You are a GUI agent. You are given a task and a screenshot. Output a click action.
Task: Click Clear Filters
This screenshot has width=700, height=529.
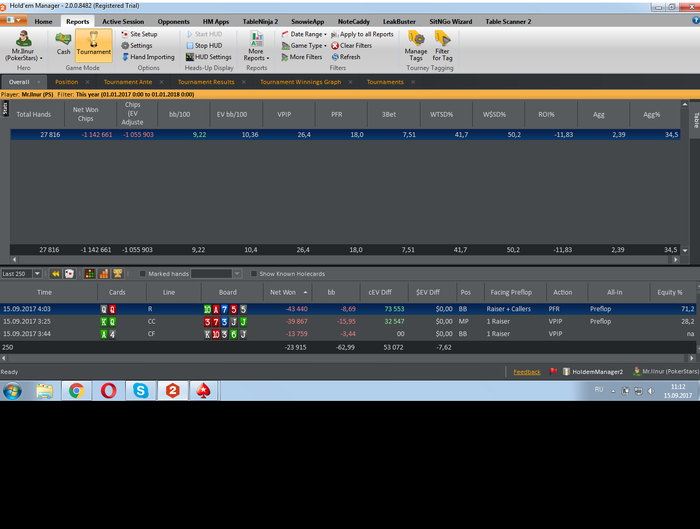(x=351, y=46)
